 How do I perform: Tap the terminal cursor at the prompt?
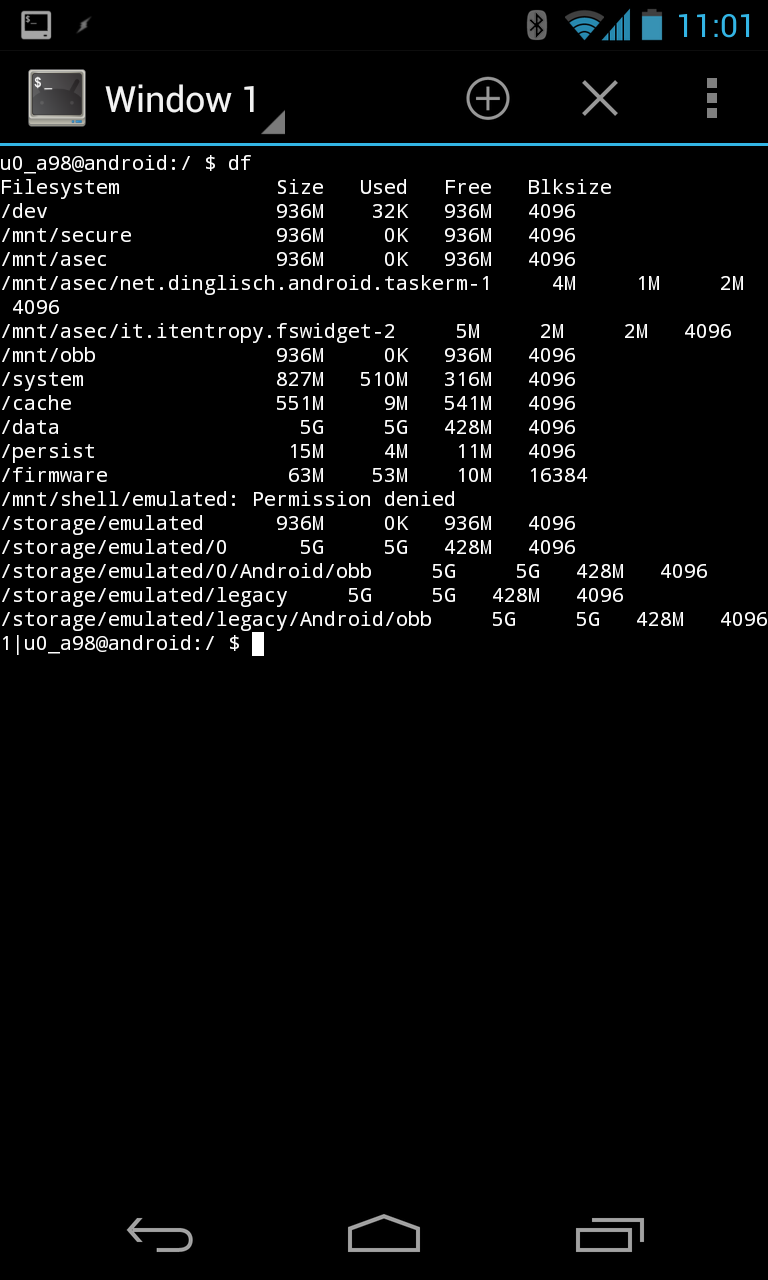pos(258,644)
